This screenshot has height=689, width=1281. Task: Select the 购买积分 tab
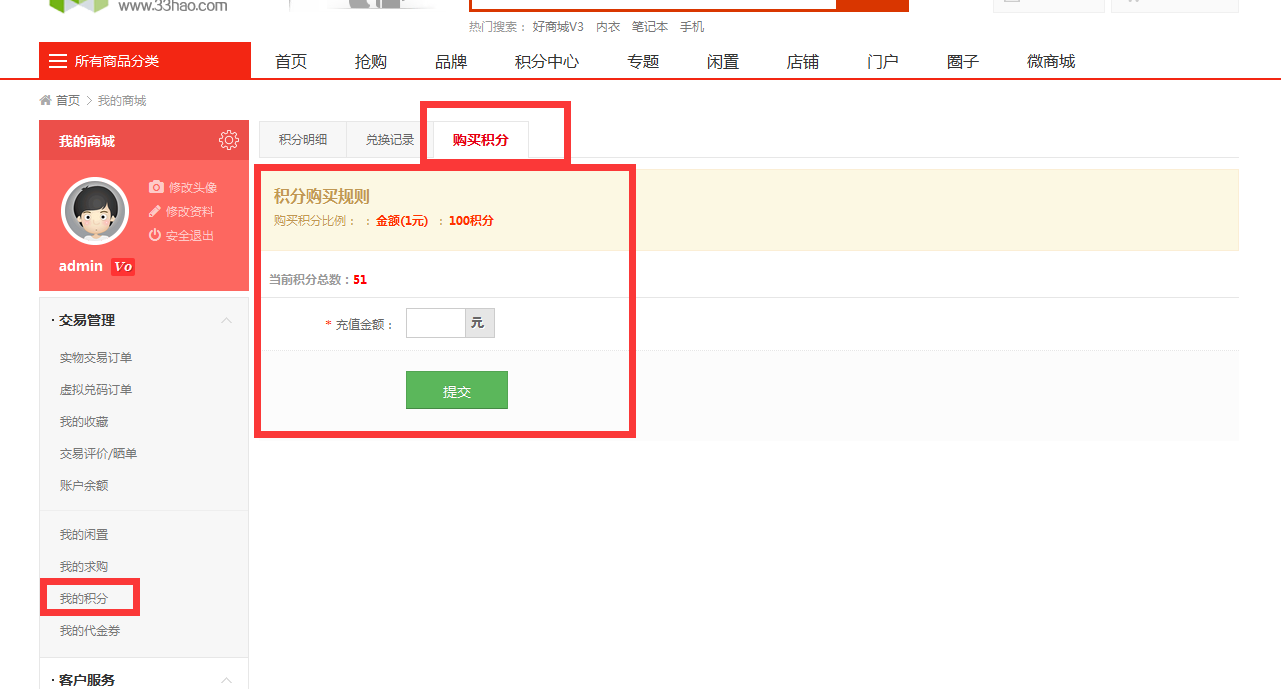pos(480,140)
